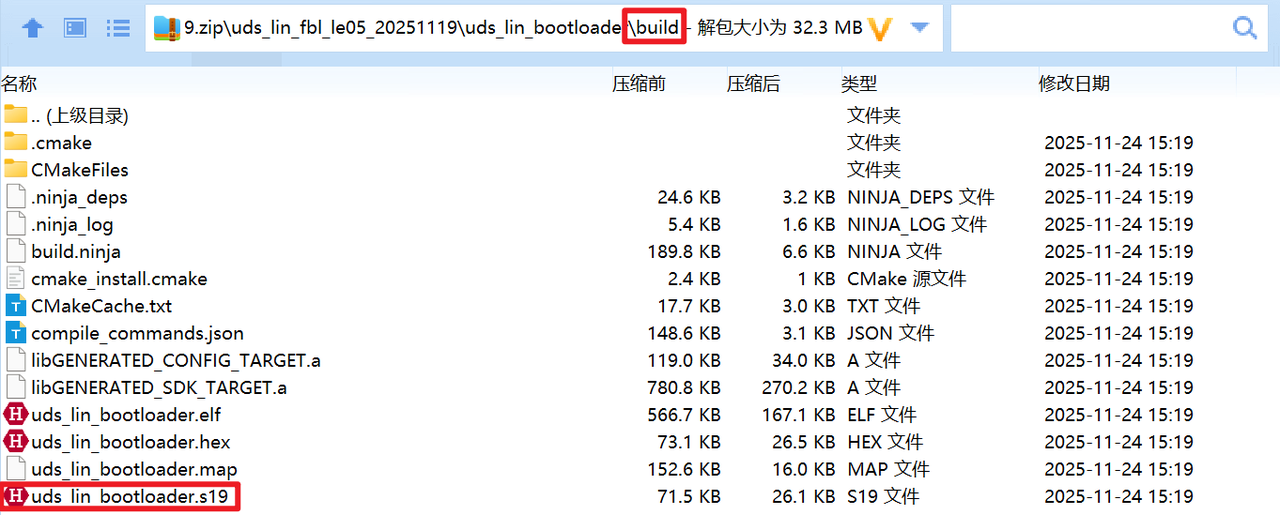Select the uds_lin_bootloader.elf file icon

[15, 415]
